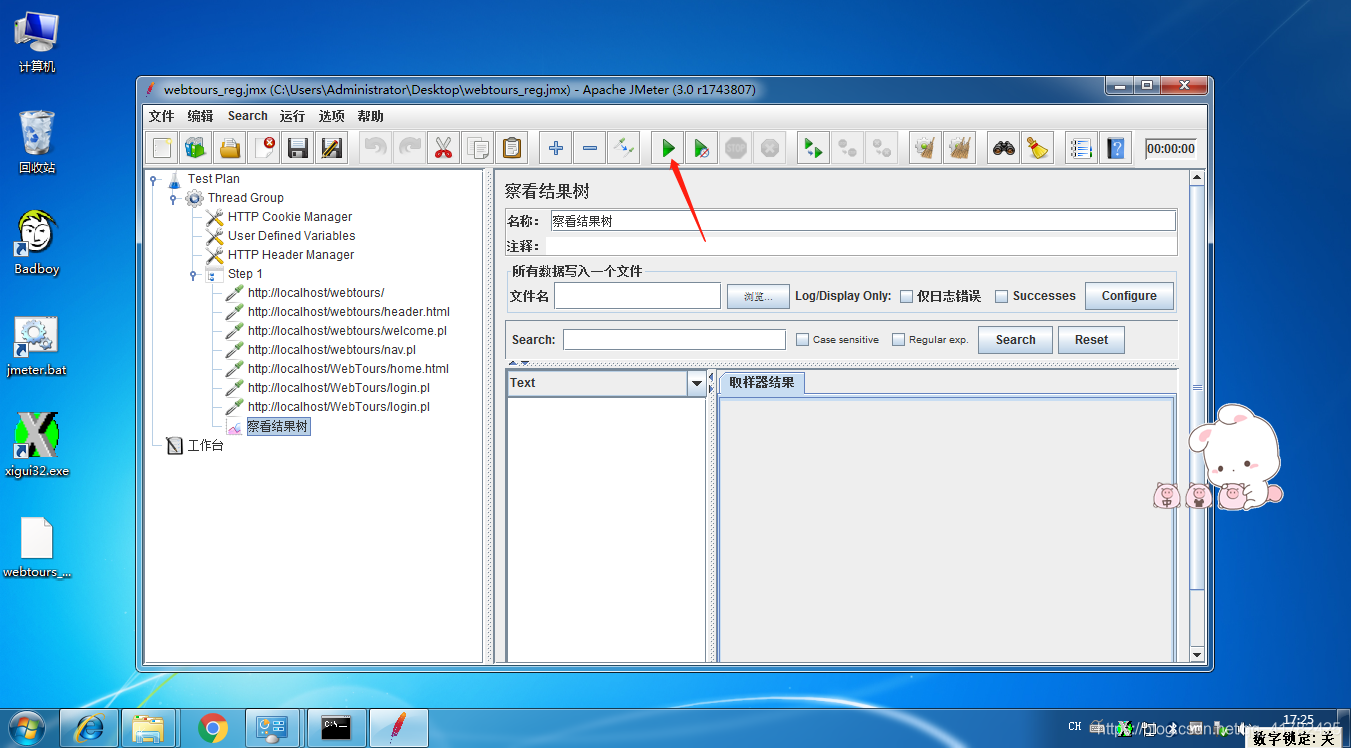This screenshot has width=1351, height=748.
Task: Click the Help book icon
Action: 1115,149
